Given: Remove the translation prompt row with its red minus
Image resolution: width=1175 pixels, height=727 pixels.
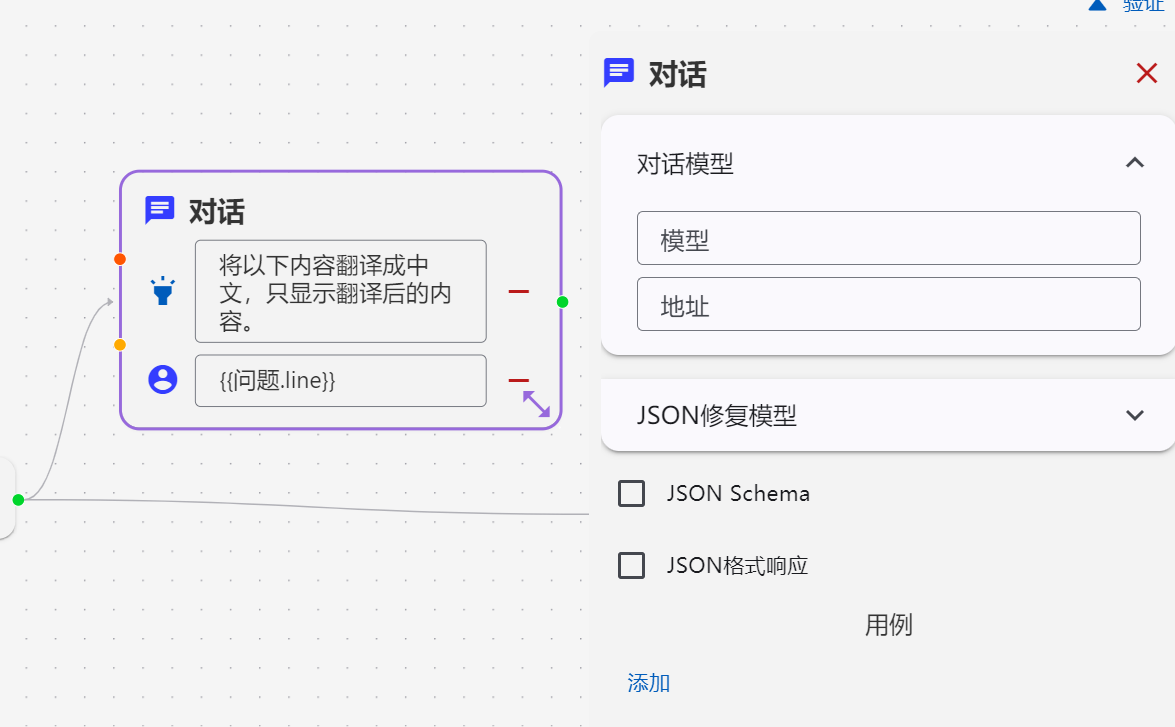Looking at the screenshot, I should pos(519,292).
